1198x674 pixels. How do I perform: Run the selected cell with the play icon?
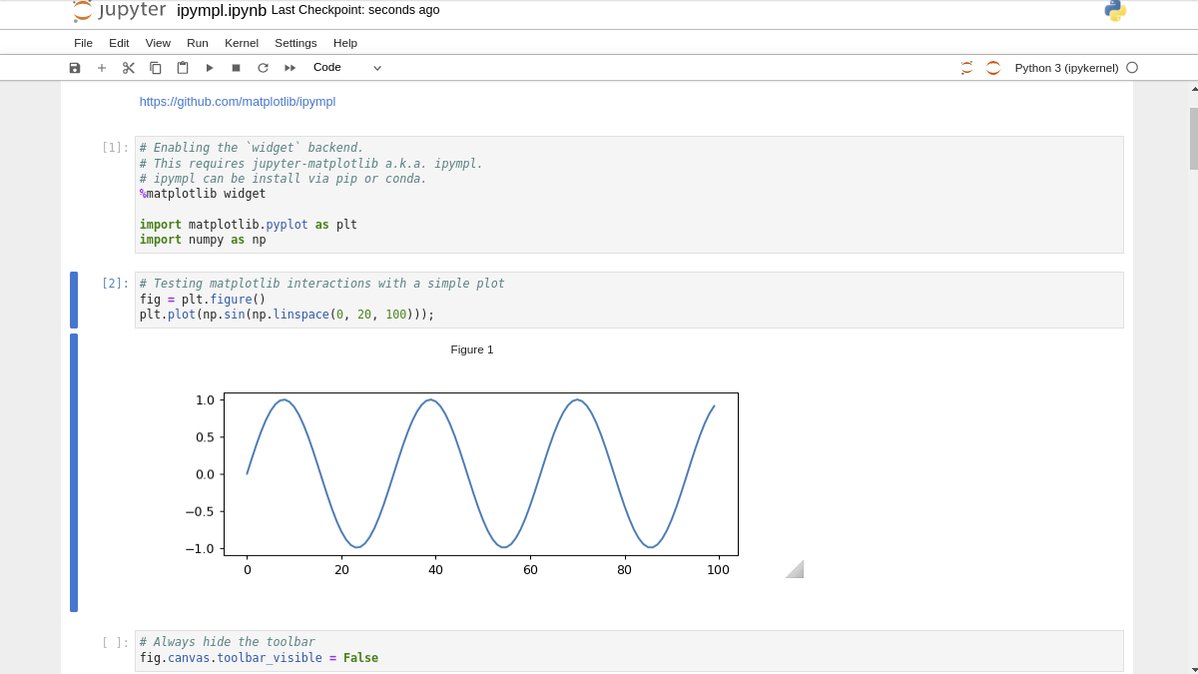tap(209, 68)
